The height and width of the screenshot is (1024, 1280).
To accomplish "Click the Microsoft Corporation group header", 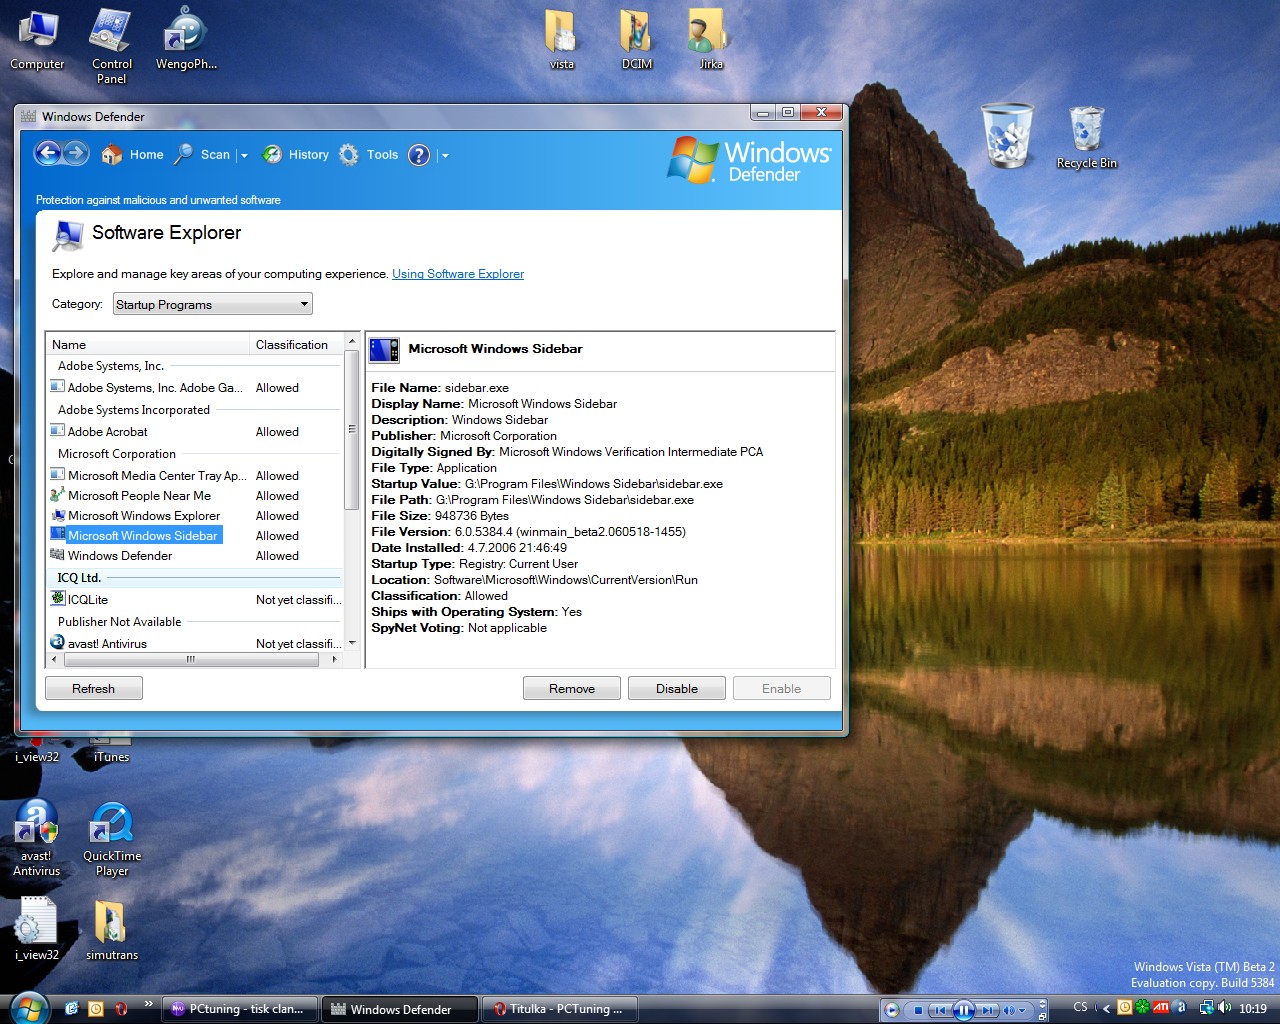I will 195,454.
